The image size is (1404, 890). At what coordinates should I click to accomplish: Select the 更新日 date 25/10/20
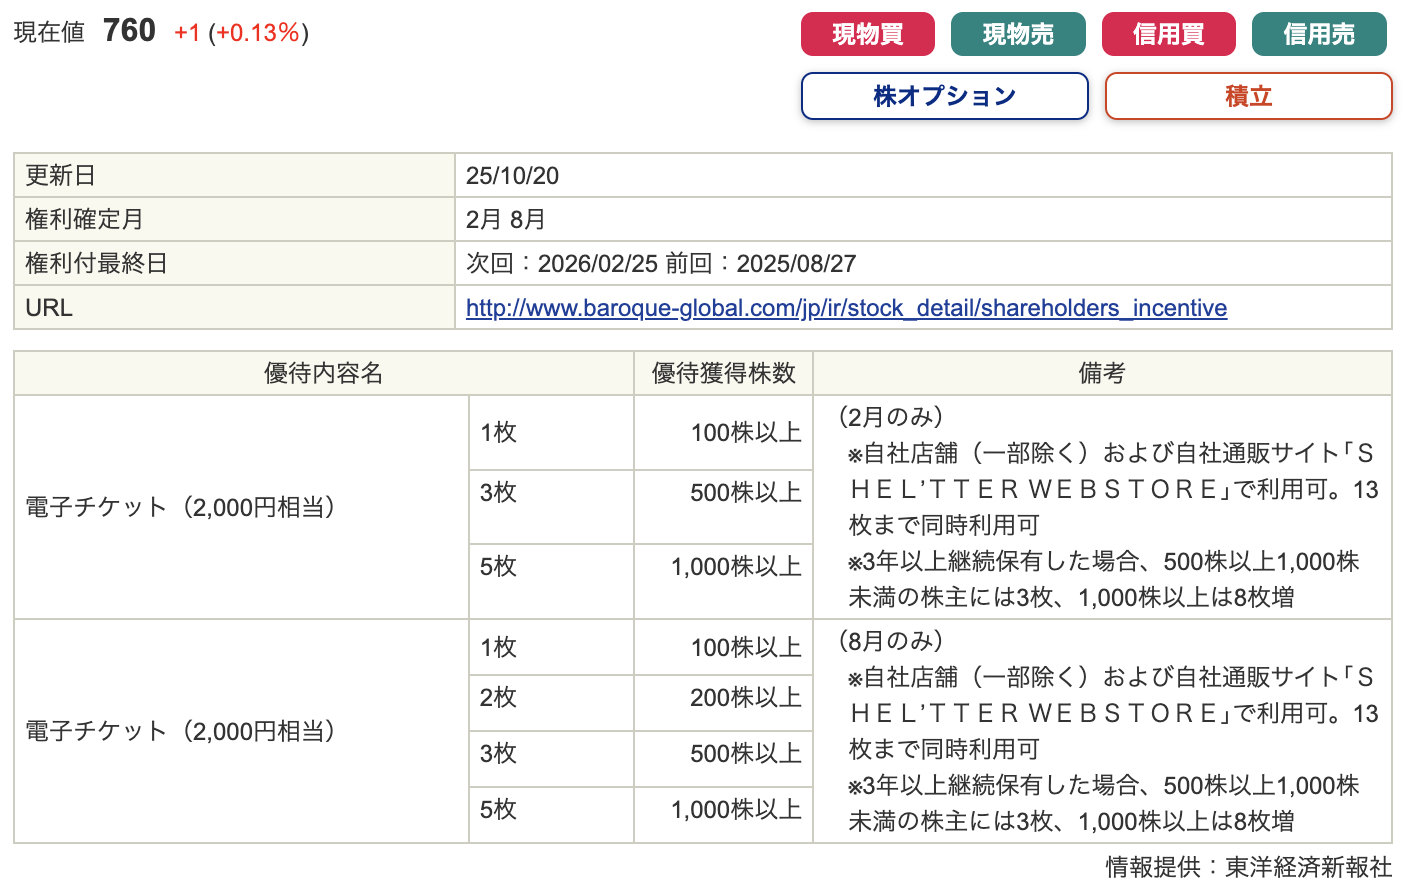coord(512,176)
